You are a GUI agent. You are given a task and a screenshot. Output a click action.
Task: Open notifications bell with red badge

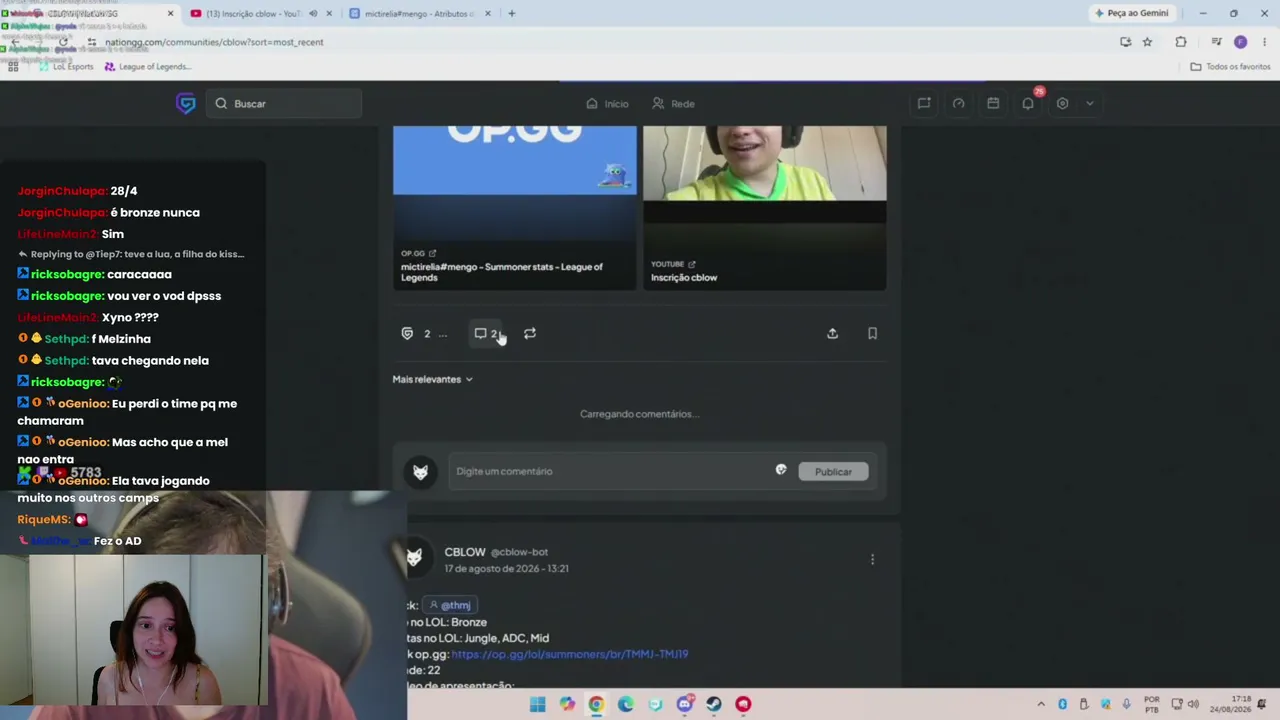1028,103
